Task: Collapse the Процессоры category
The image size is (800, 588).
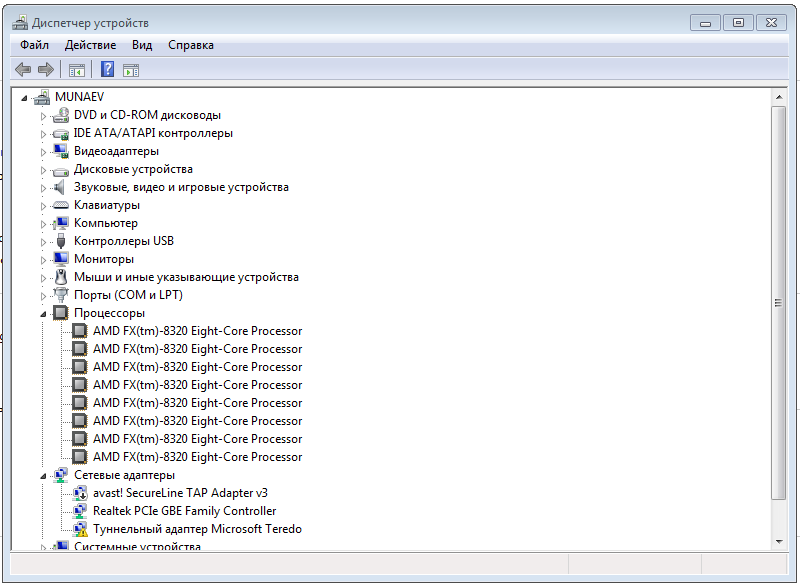Action: pos(43,313)
